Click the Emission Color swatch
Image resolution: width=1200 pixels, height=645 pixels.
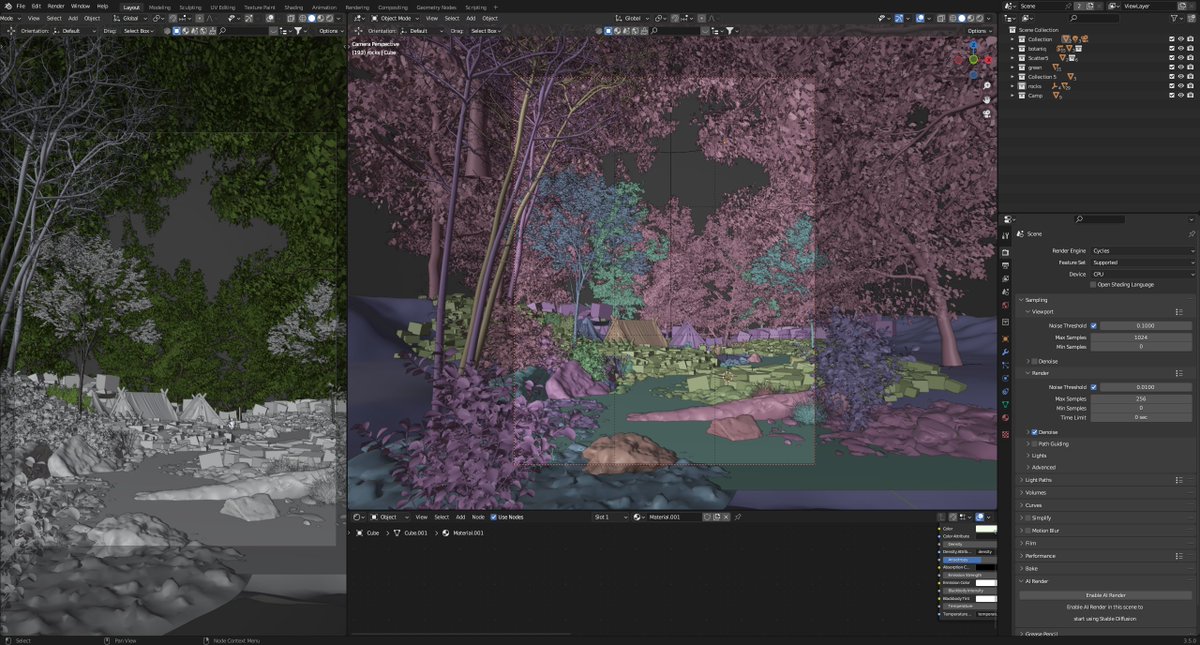[x=986, y=583]
